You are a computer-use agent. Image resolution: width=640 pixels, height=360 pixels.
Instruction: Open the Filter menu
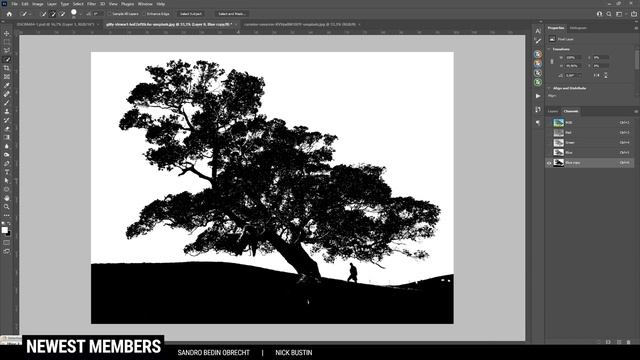pos(91,4)
